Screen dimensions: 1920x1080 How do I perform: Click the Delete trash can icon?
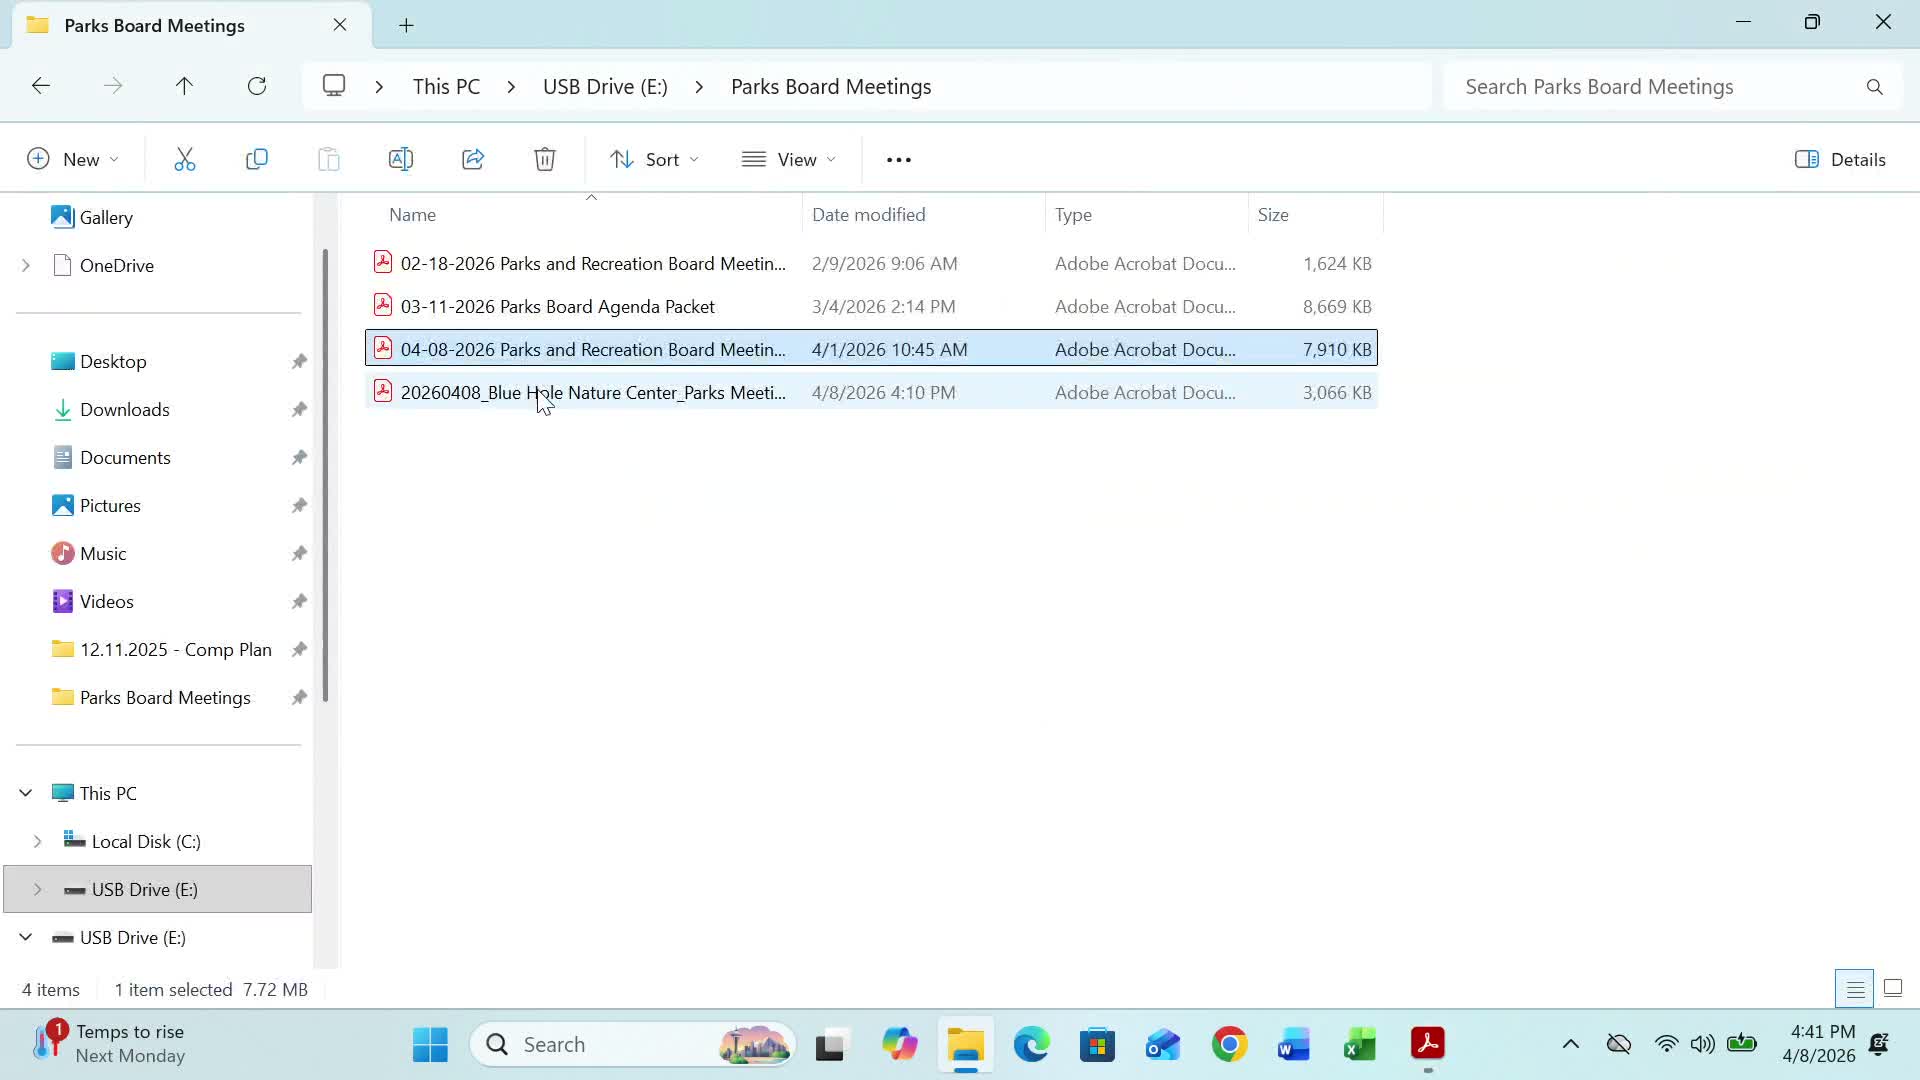coord(545,160)
